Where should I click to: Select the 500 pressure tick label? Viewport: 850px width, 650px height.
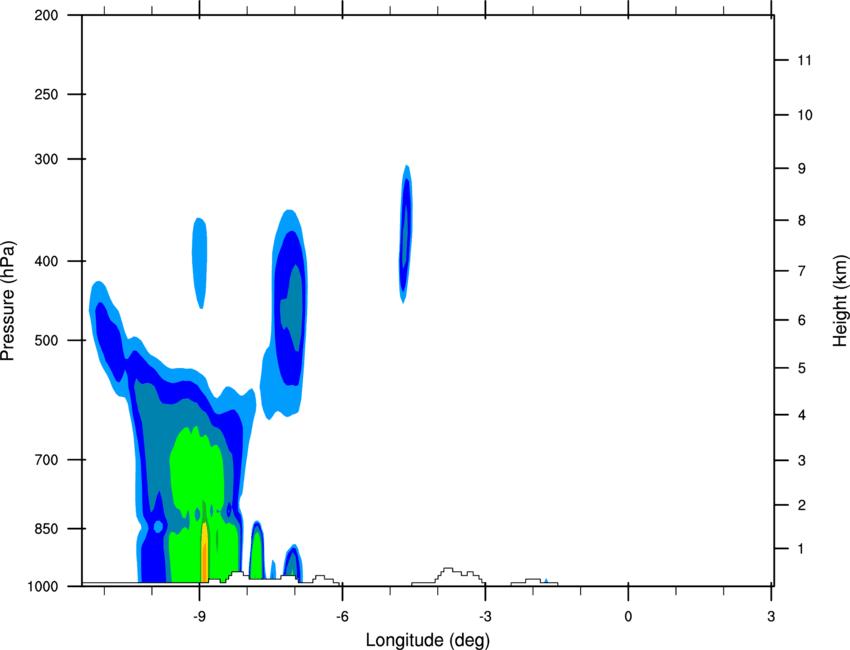click(46, 340)
